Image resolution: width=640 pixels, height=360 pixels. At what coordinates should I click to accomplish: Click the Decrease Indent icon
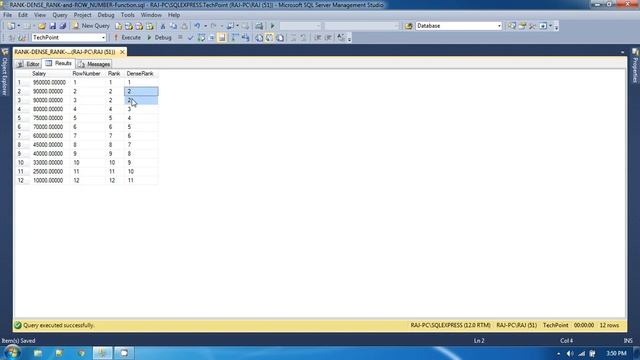coord(318,38)
